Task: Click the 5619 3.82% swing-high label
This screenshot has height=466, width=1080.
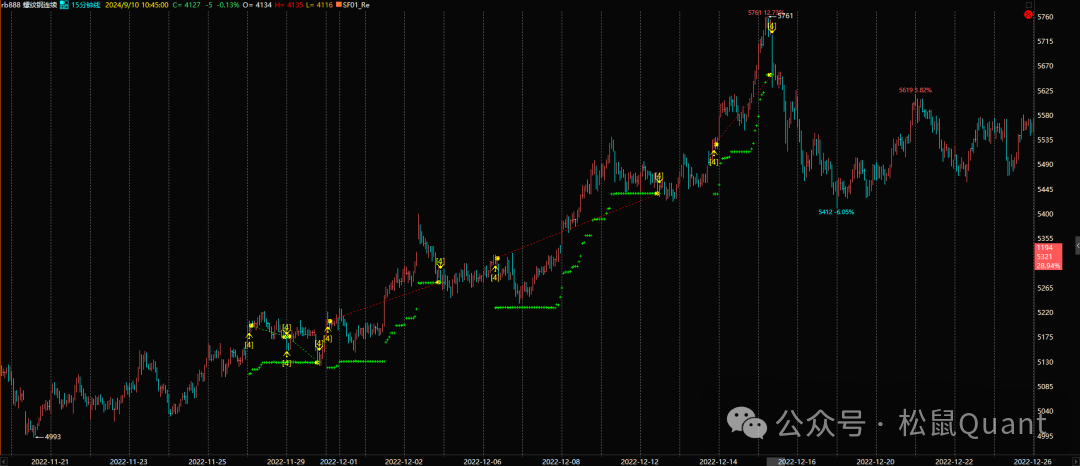Action: tap(915, 90)
